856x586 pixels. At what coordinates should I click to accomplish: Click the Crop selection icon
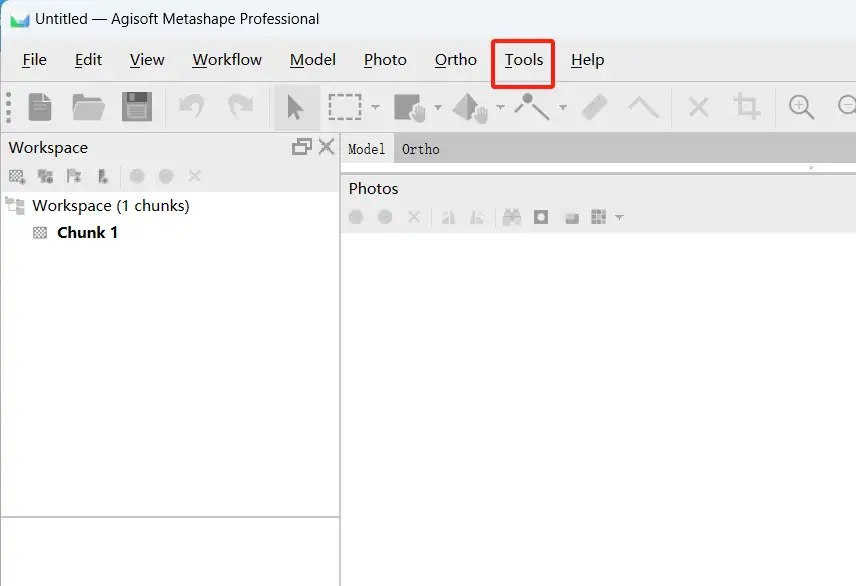(746, 107)
